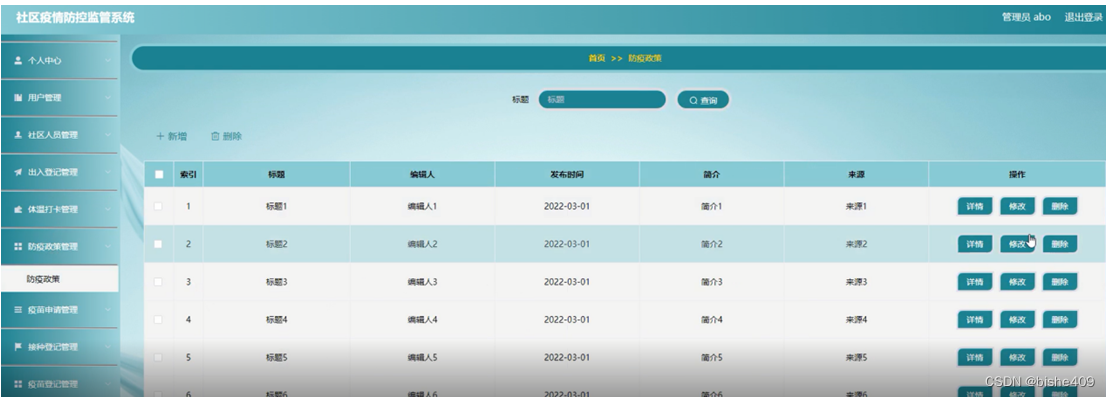This screenshot has width=1110, height=397.
Task: Click 修改 for row 标题1
Action: (x=1017, y=207)
